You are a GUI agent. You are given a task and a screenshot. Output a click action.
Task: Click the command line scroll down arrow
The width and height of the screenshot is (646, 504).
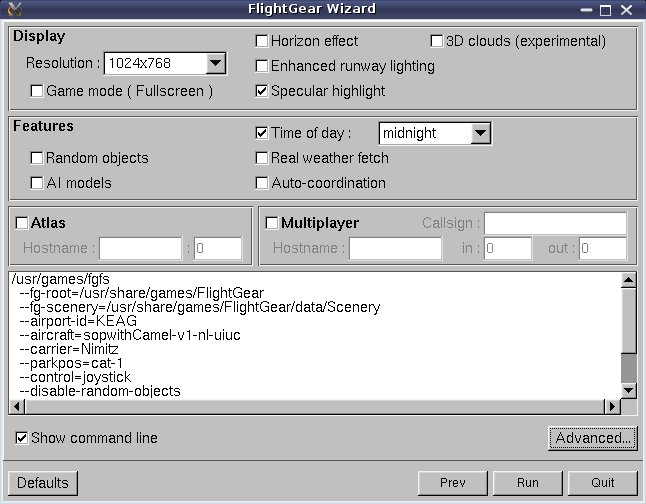pyautogui.click(x=628, y=390)
